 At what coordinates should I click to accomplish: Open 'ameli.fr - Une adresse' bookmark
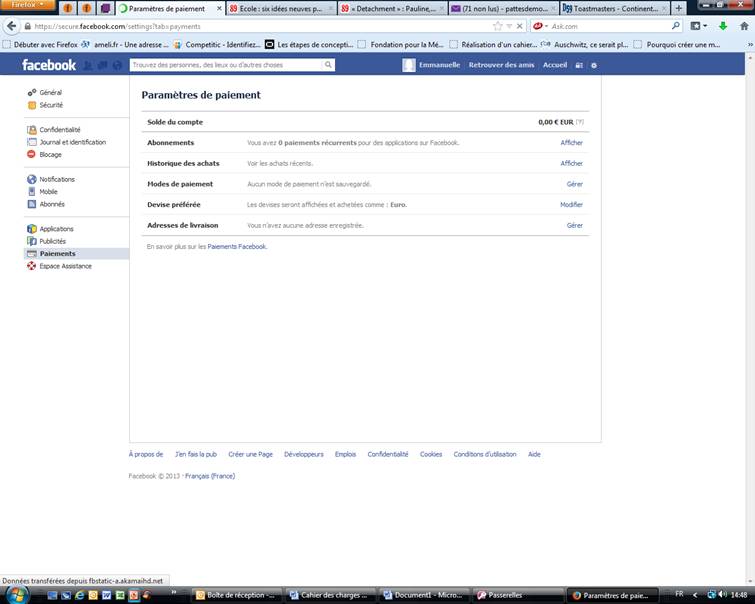point(125,45)
